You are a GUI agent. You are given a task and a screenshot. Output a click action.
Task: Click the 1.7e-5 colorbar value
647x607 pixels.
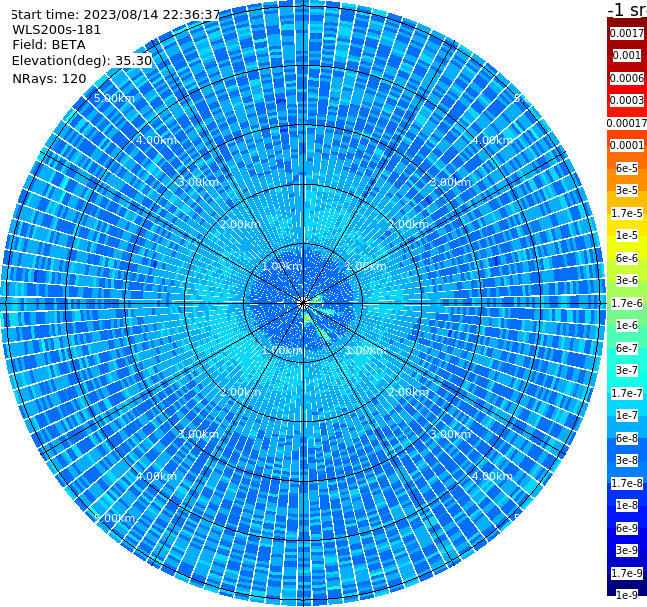click(627, 213)
